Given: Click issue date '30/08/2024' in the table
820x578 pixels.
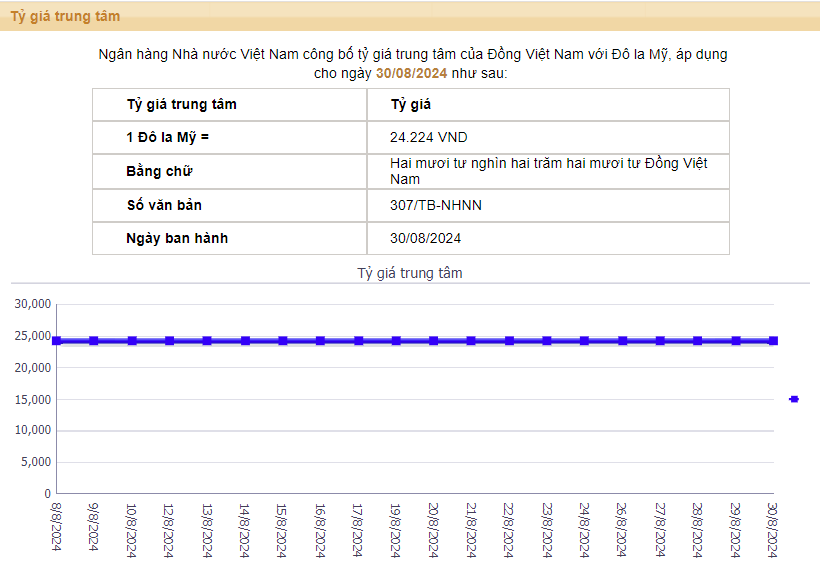Looking at the screenshot, I should pyautogui.click(x=425, y=239).
